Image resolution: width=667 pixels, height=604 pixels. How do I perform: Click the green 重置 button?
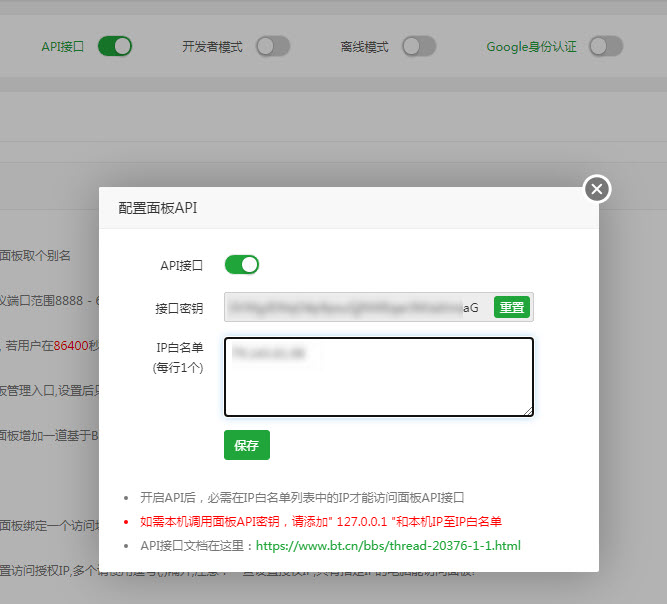point(512,307)
